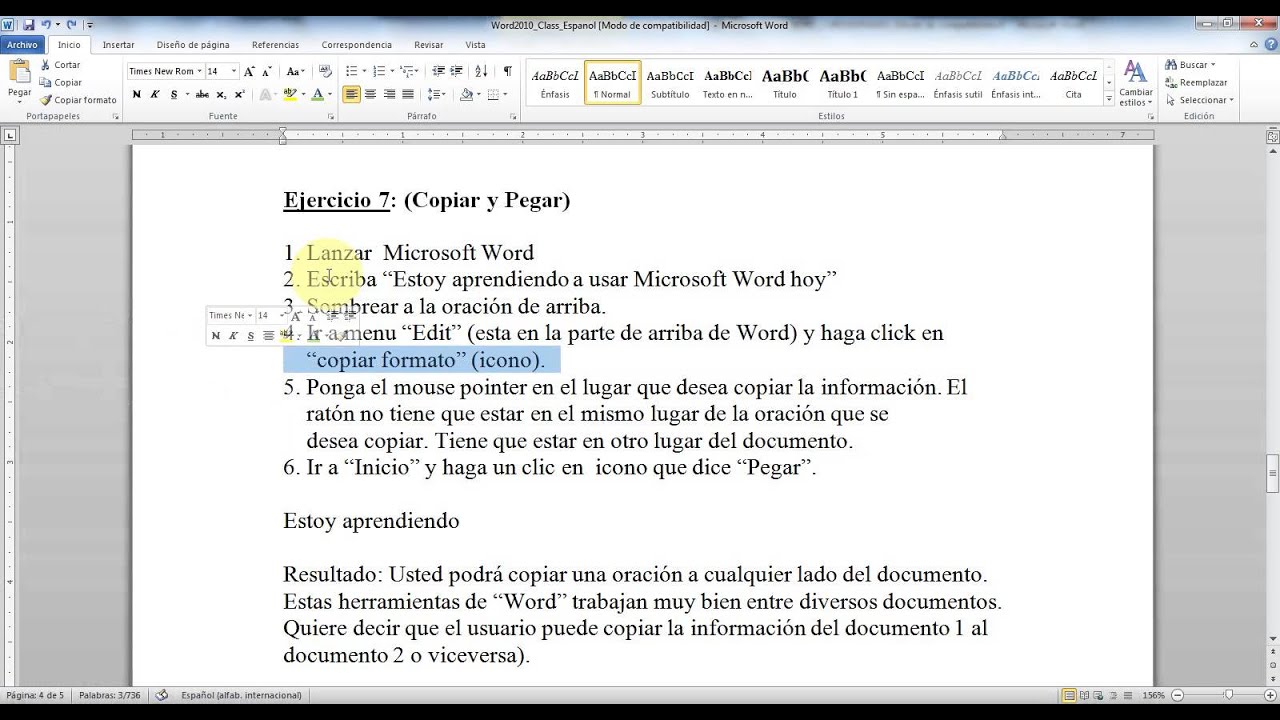Toggle strikethrough formatting
Screen dimensions: 1280x720
click(x=202, y=95)
